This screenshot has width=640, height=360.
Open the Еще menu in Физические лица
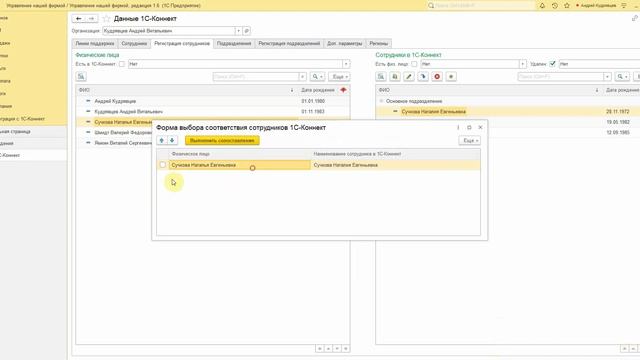[339, 77]
